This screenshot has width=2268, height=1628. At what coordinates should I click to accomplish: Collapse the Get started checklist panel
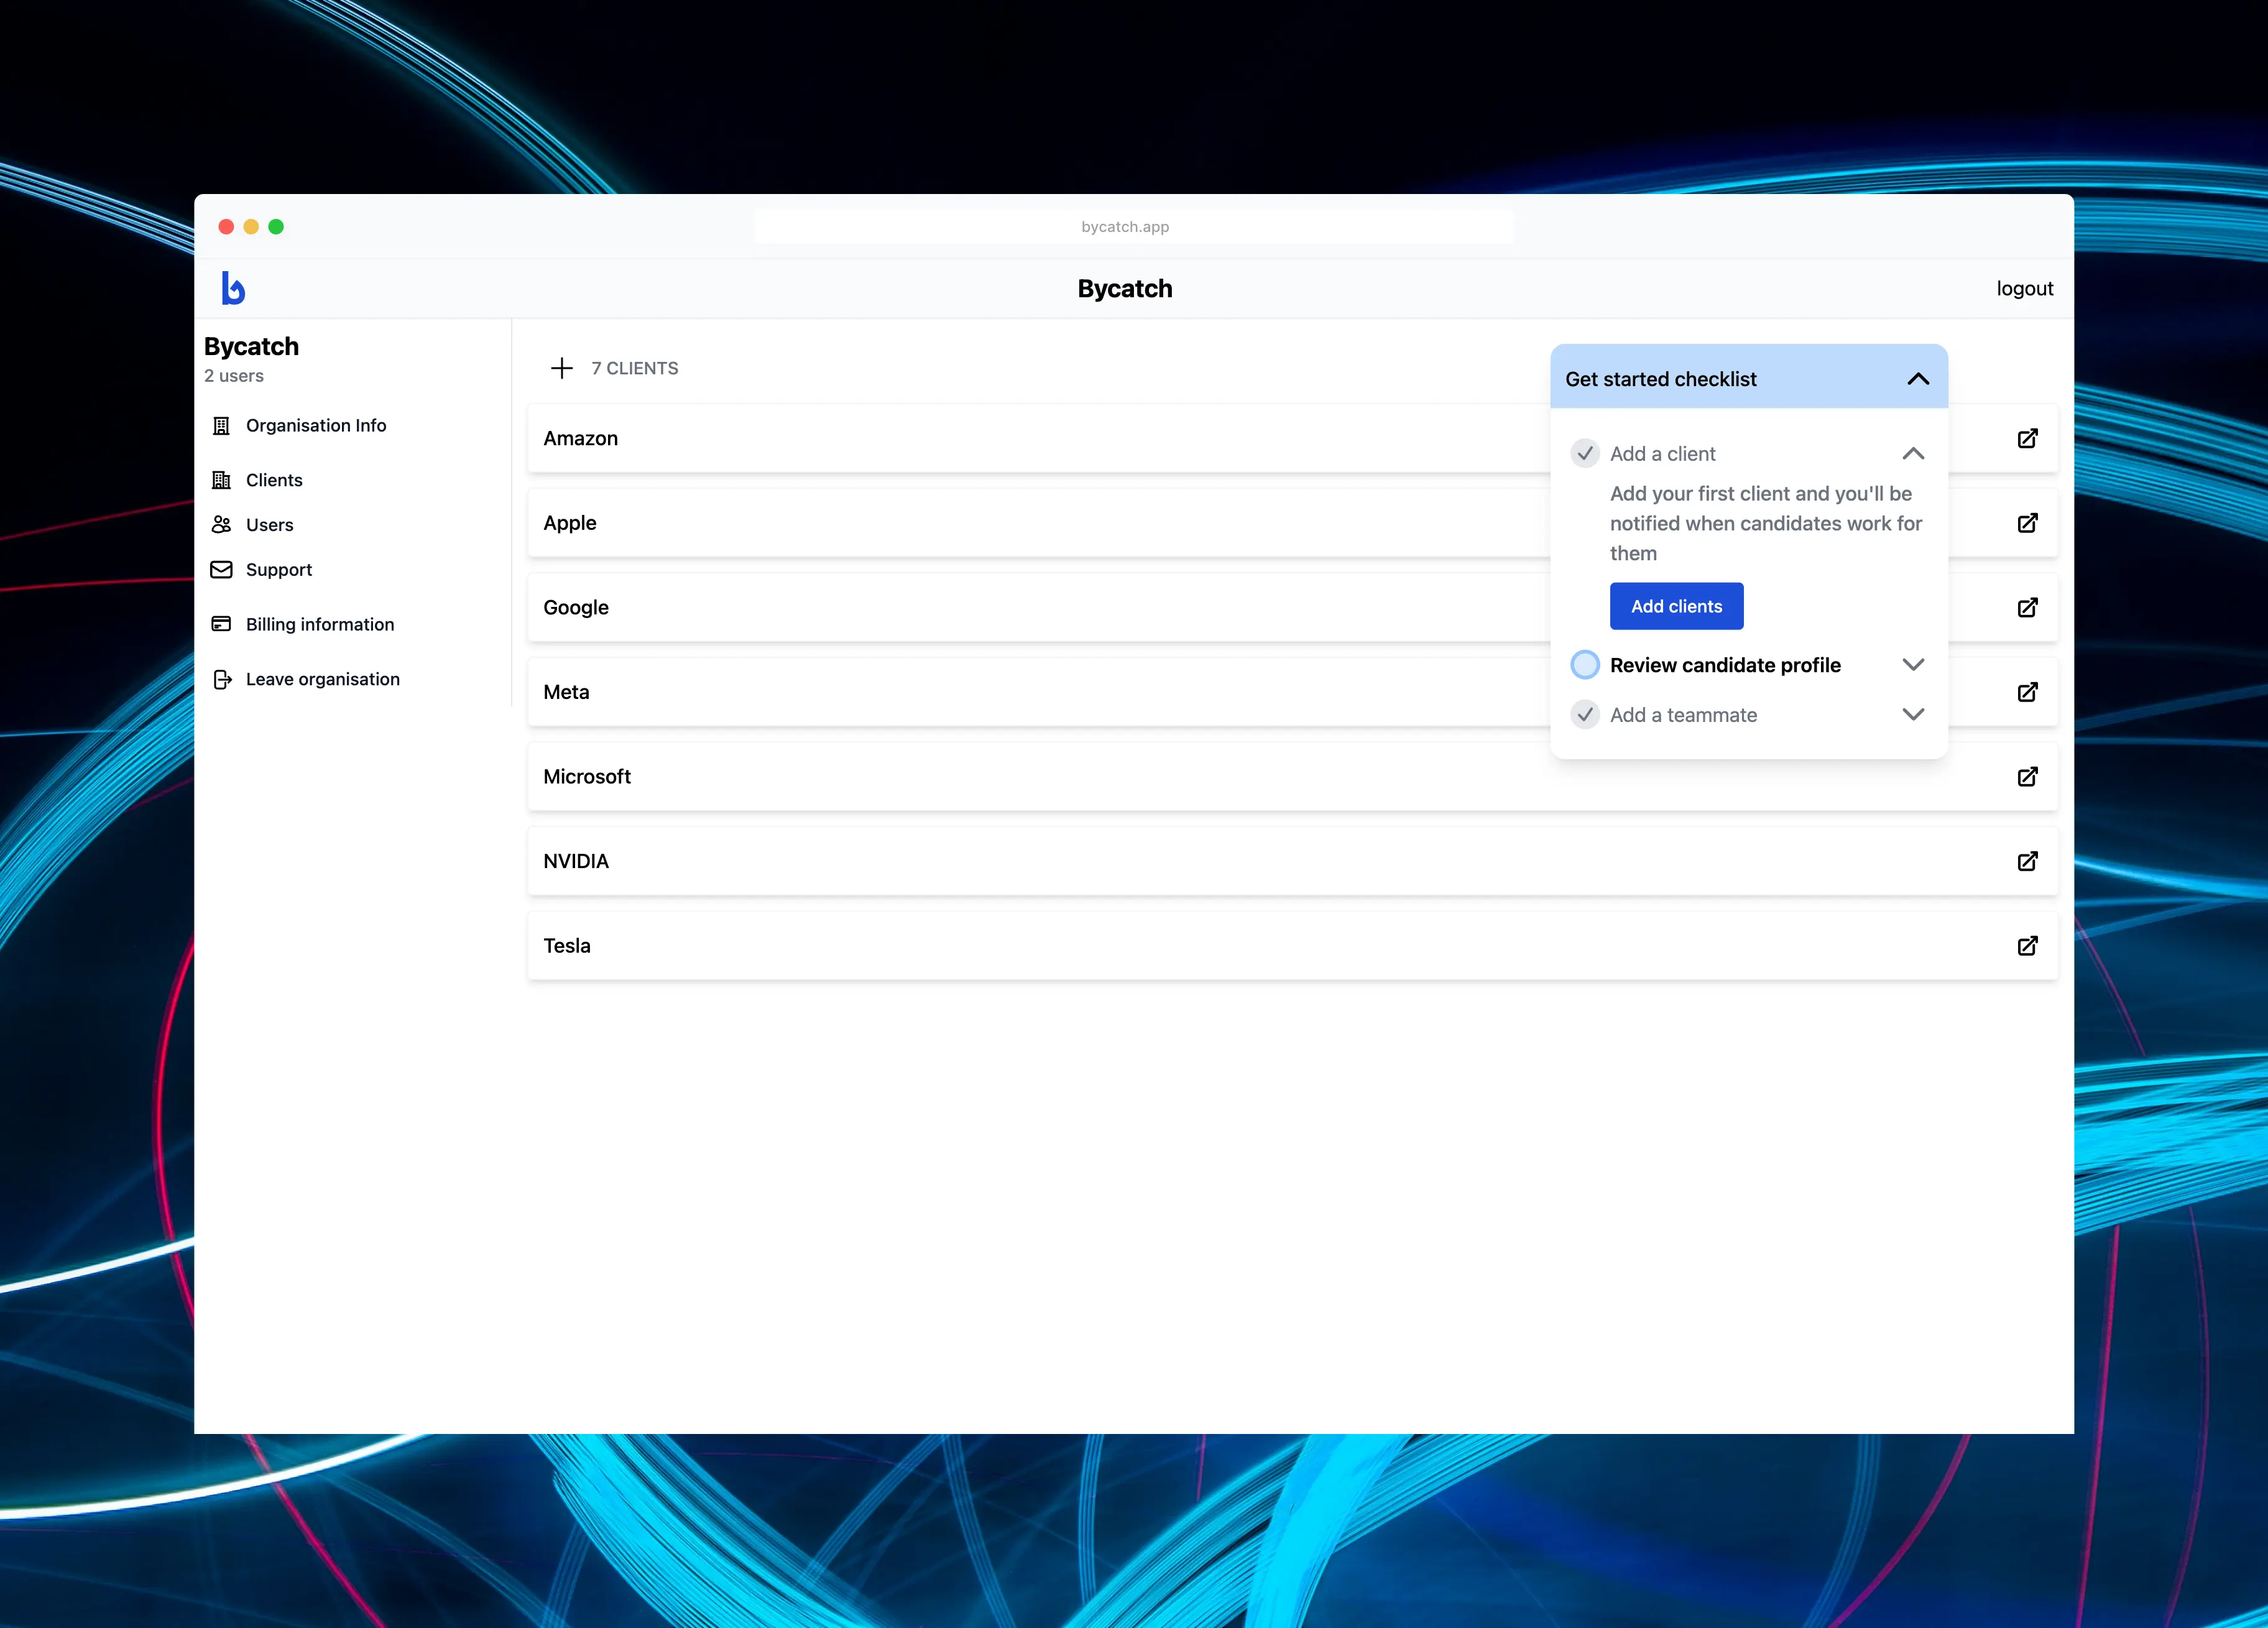[x=1918, y=379]
